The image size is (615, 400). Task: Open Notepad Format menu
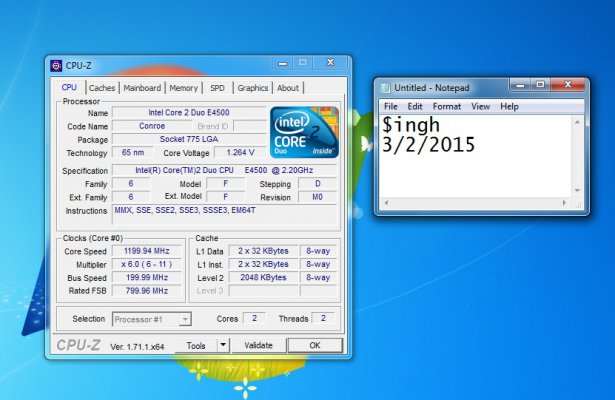pyautogui.click(x=447, y=106)
